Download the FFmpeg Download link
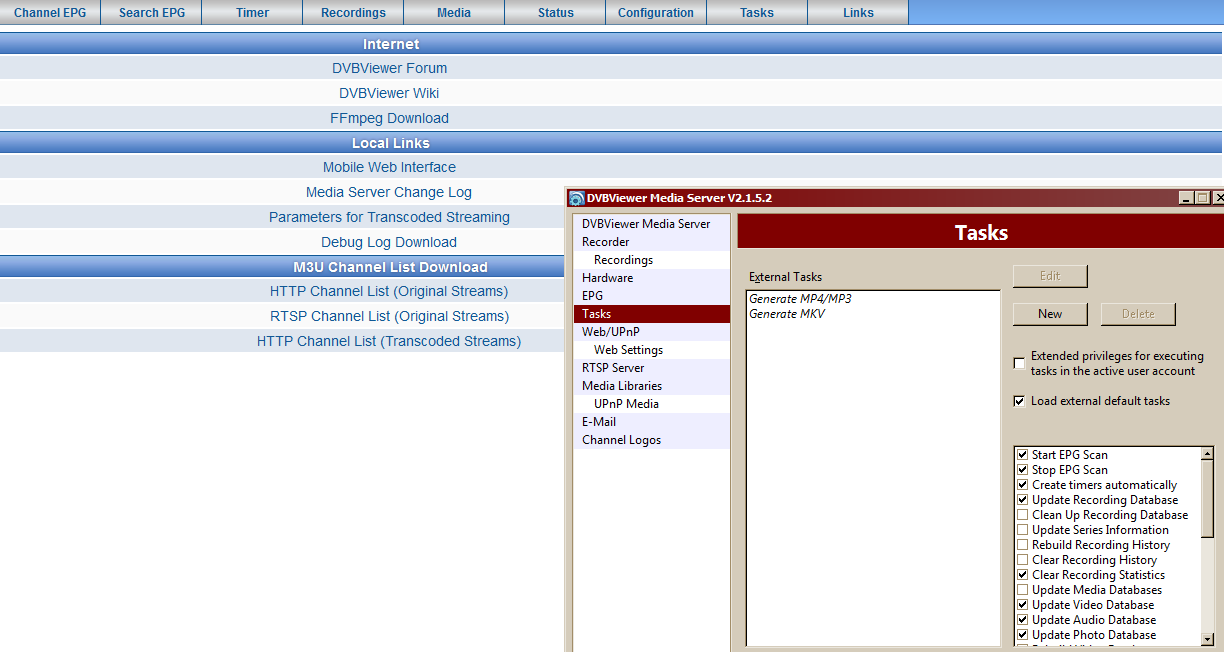The image size is (1224, 652). [x=389, y=118]
